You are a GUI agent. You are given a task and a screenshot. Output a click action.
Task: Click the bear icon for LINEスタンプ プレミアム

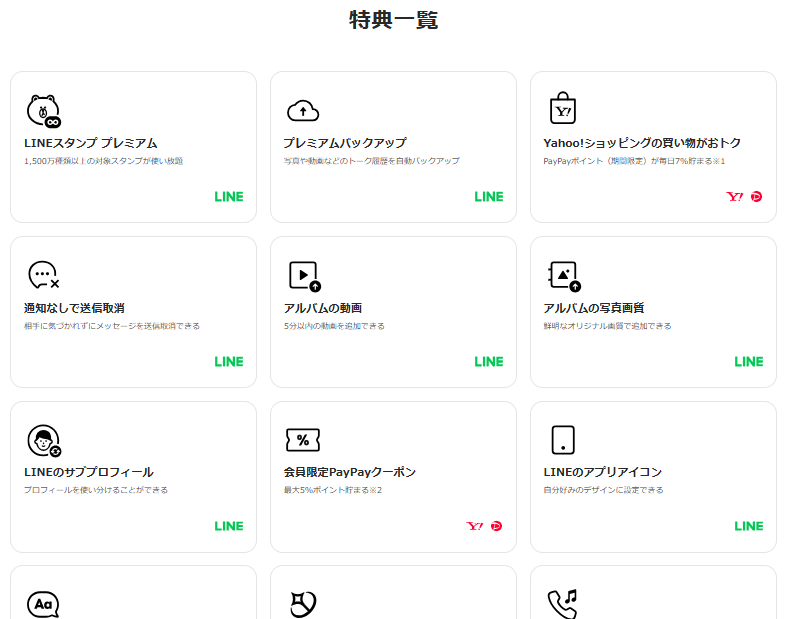coord(44,110)
